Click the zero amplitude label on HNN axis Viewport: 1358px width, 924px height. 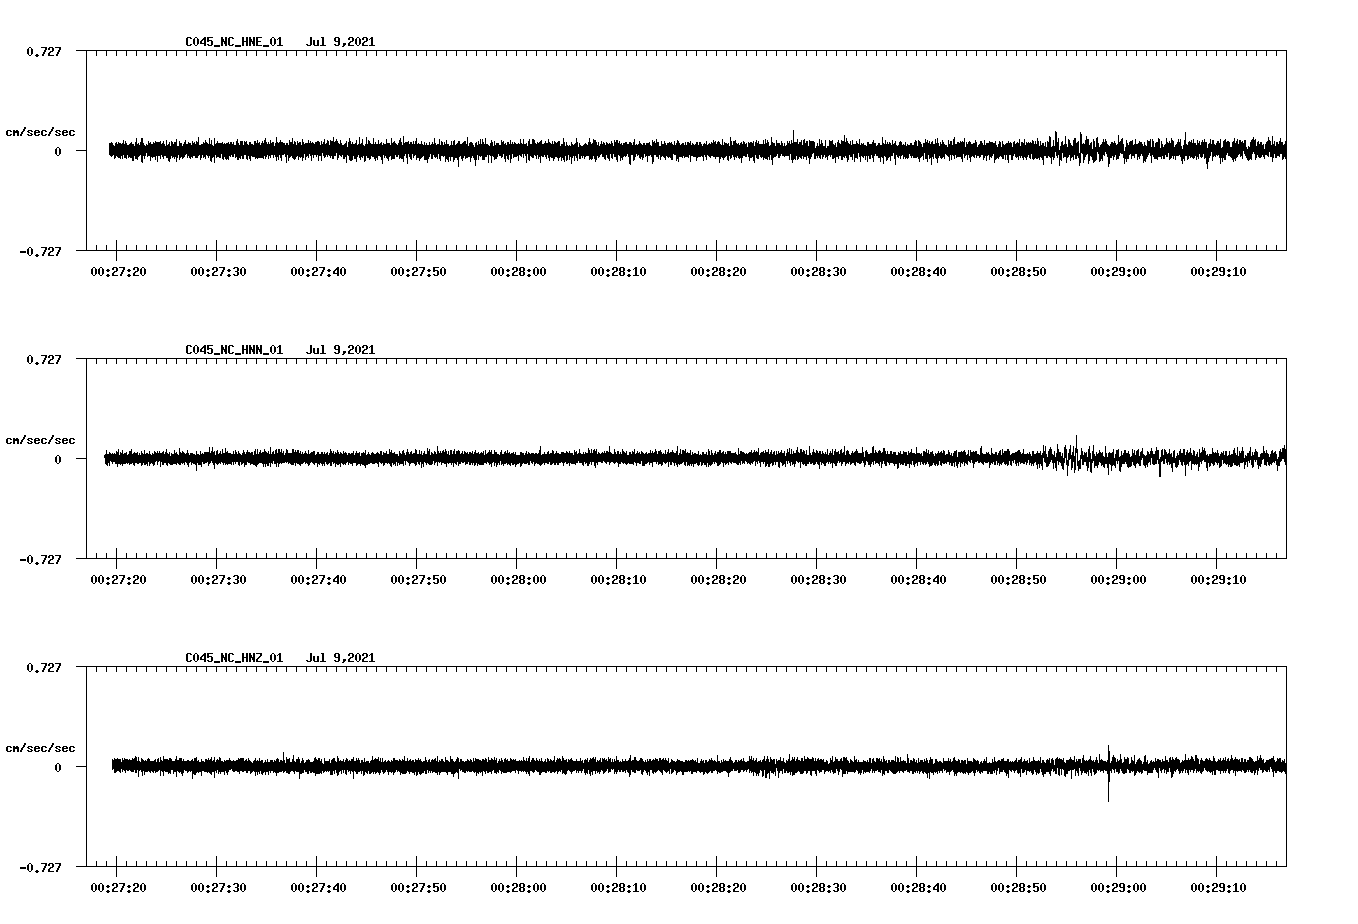coord(58,460)
